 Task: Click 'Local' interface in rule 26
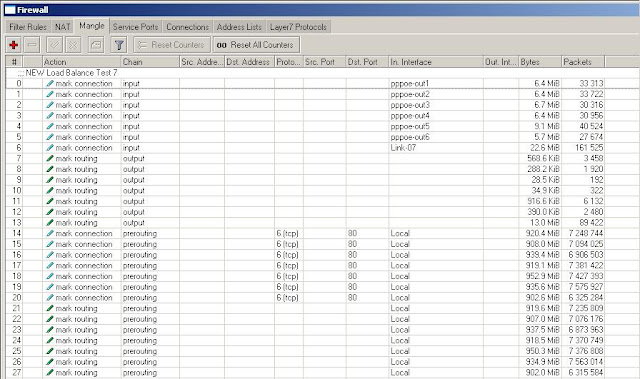tap(400, 362)
